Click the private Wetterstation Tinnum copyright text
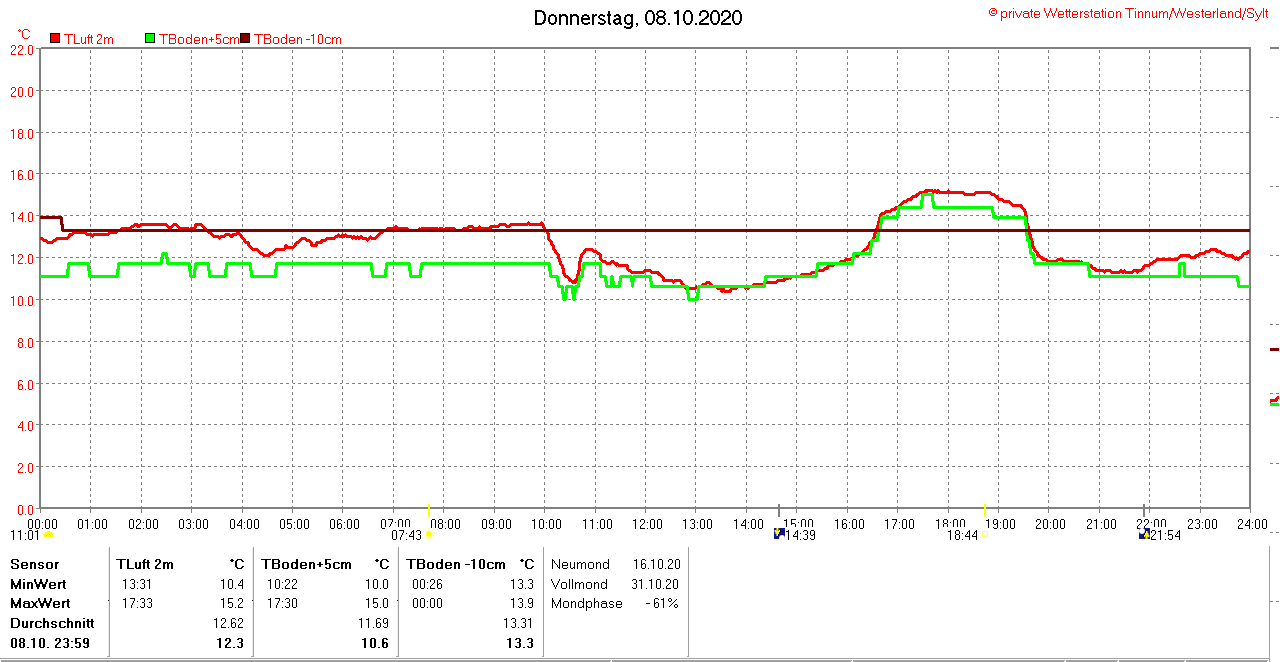Viewport: 1280px width, 662px height. click(1128, 13)
